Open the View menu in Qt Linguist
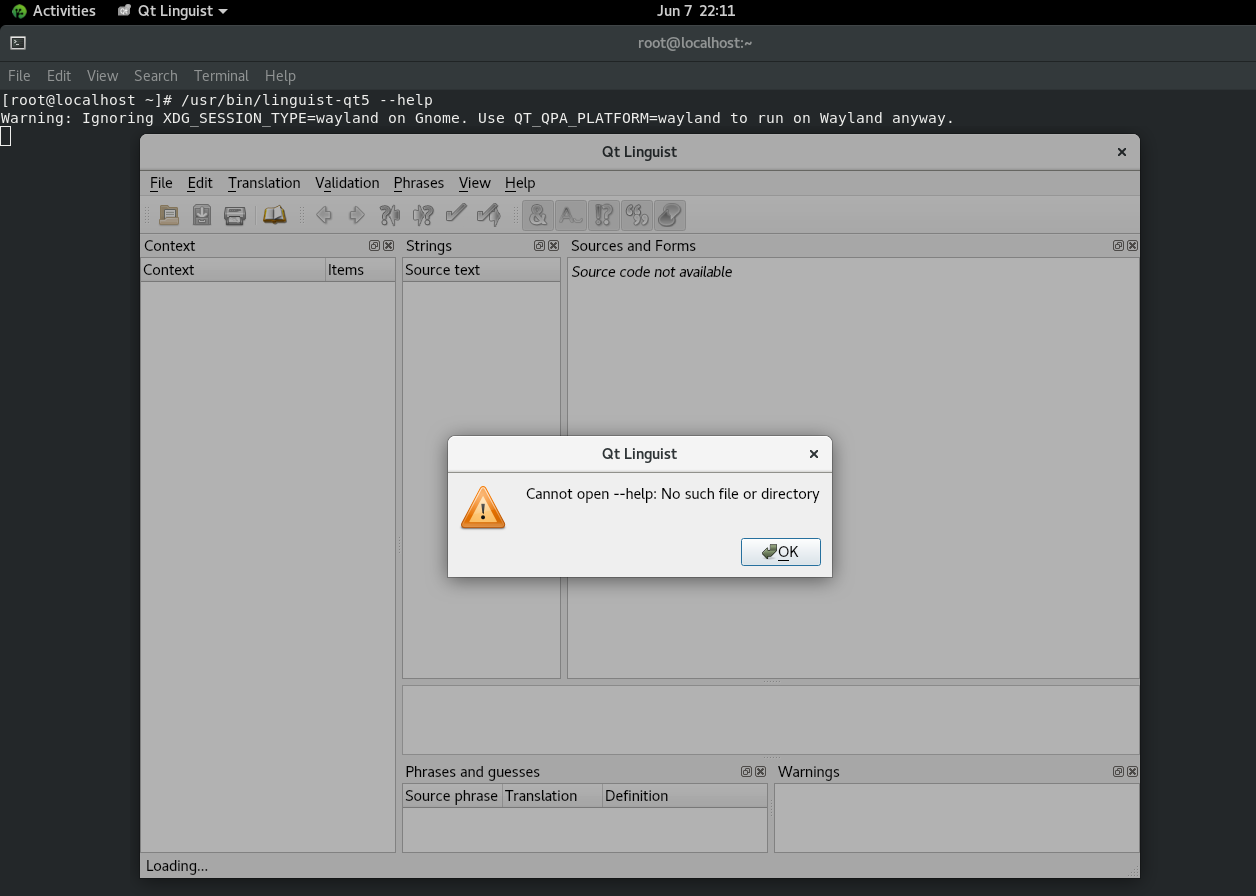Image resolution: width=1256 pixels, height=896 pixels. pyautogui.click(x=474, y=183)
